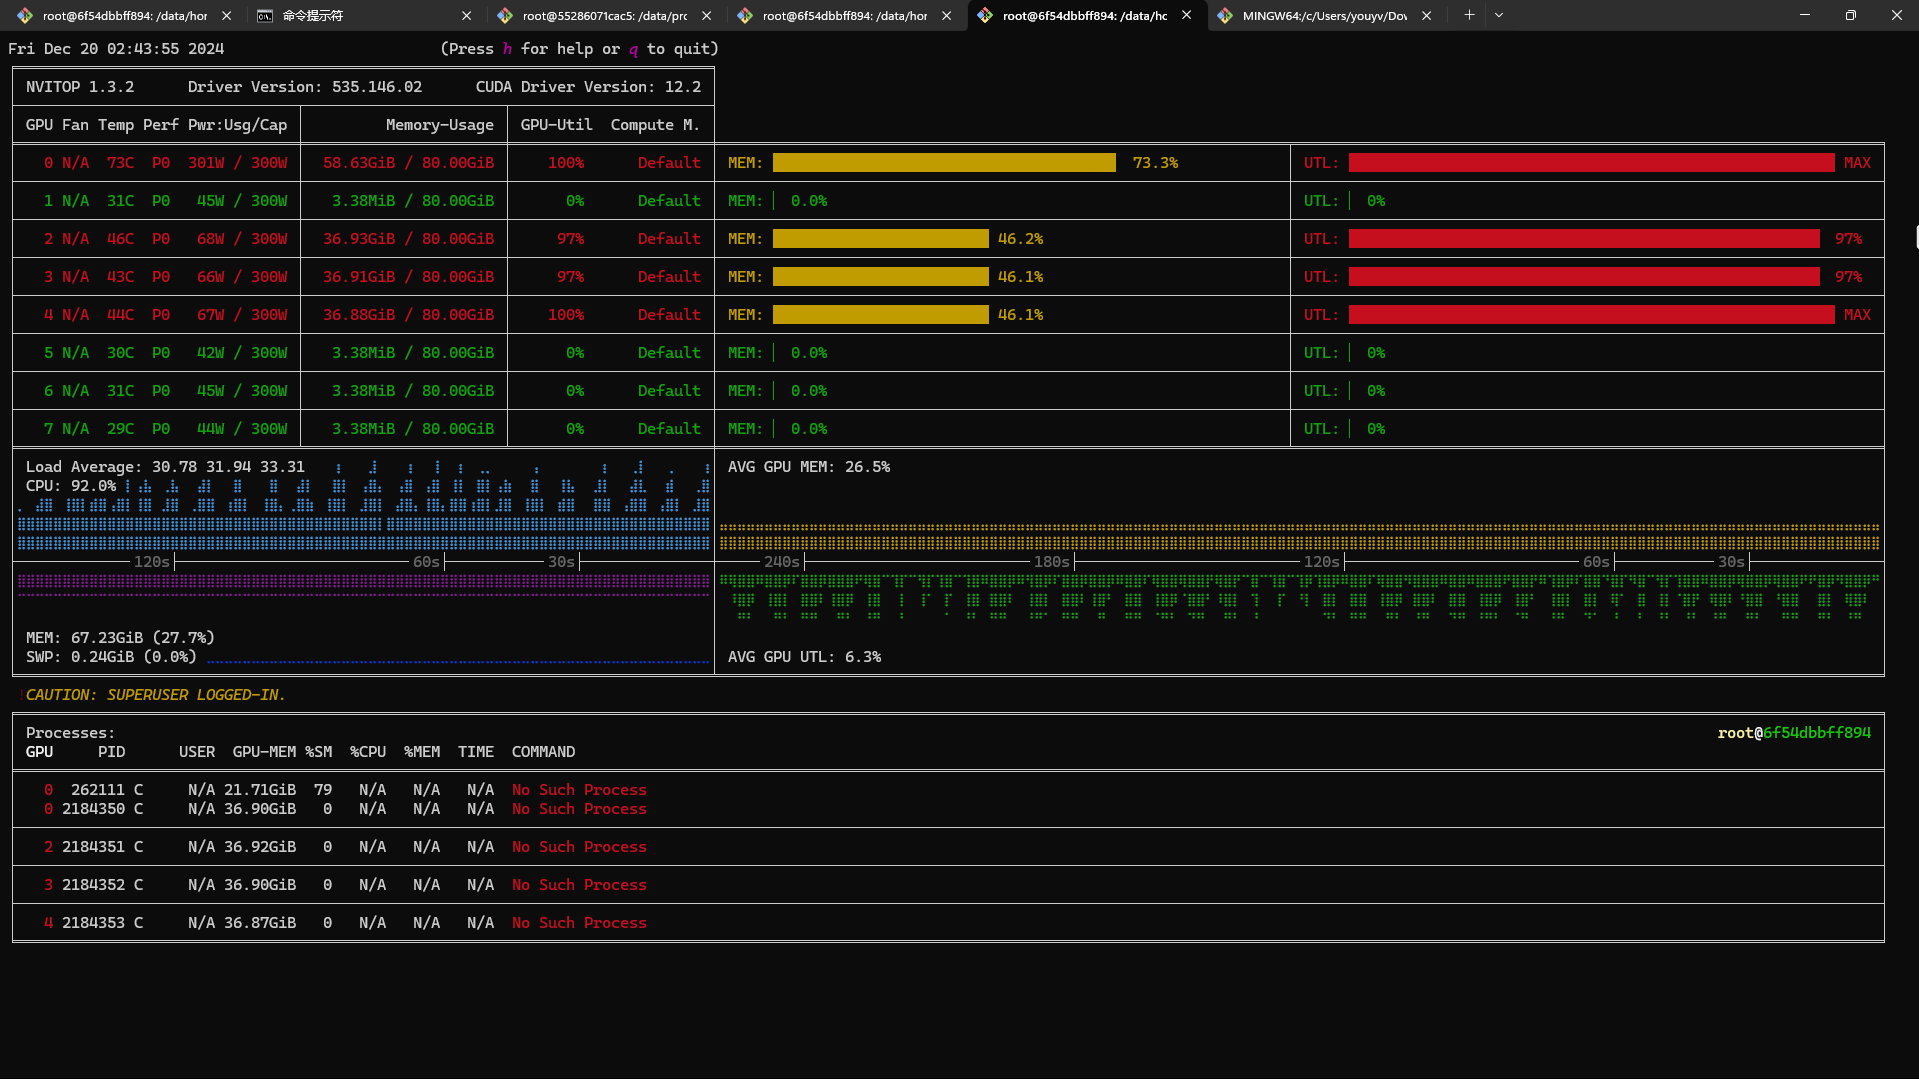
Task: Click GPU 7 temperature 29C
Action: [120, 429]
